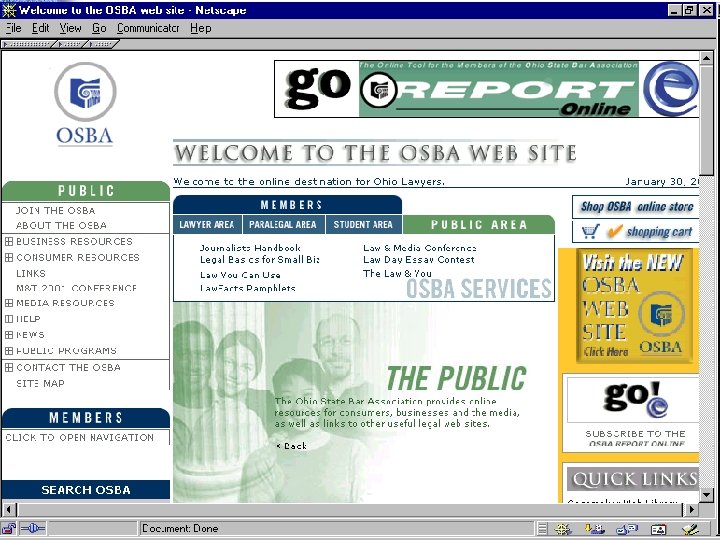720x540 pixels.
Task: Expand Contact the OSBA plus box
Action: click(9, 367)
